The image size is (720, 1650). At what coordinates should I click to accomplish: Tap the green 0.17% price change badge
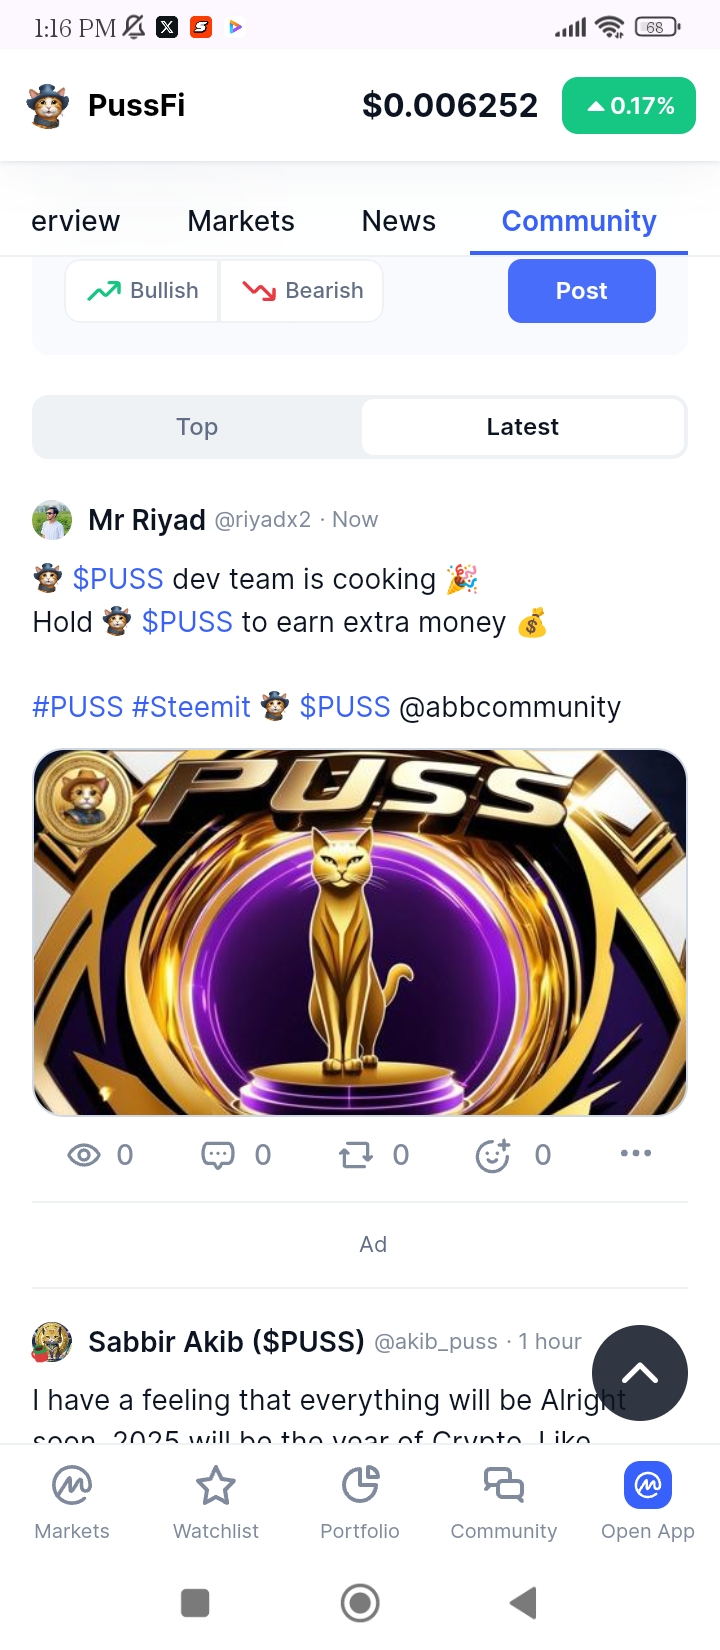tap(629, 105)
